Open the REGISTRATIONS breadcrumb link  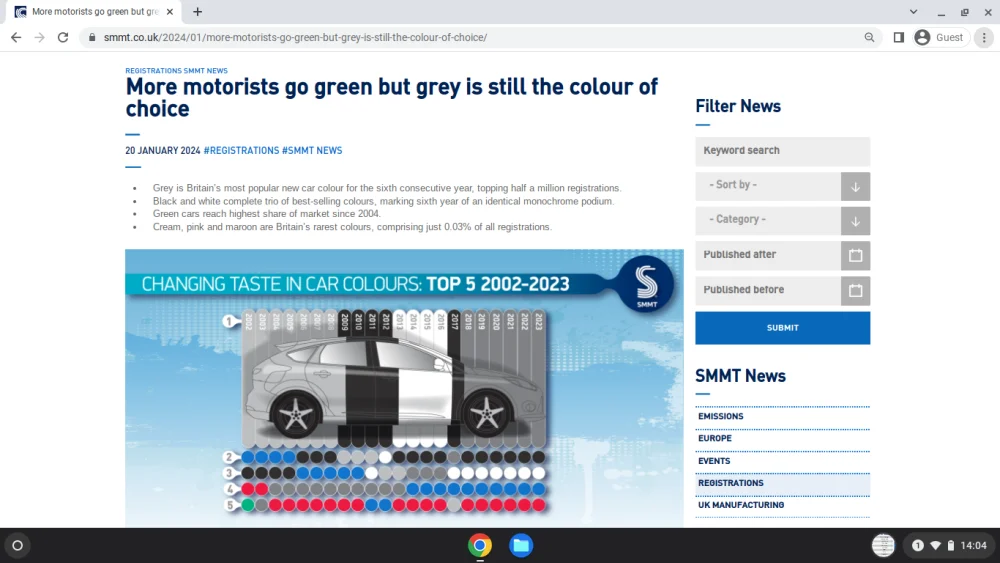click(153, 71)
